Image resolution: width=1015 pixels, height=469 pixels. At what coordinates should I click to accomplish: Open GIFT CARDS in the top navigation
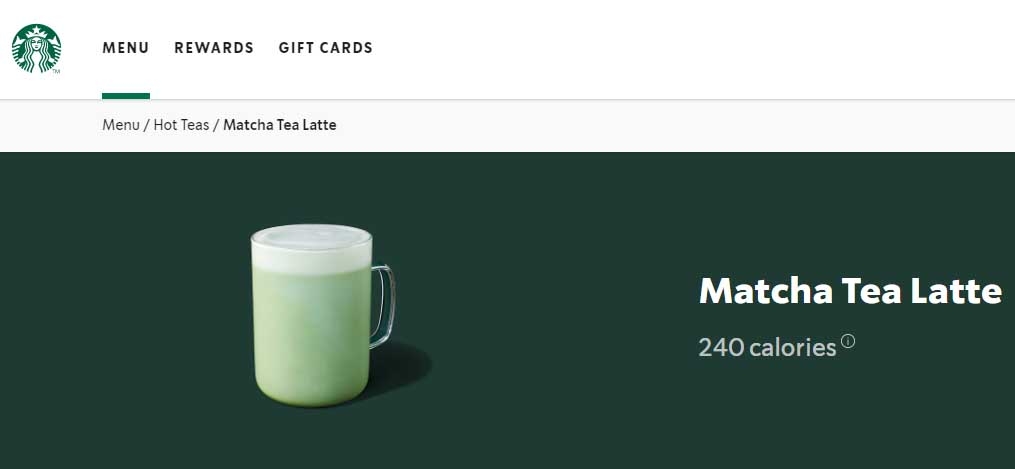[x=326, y=48]
